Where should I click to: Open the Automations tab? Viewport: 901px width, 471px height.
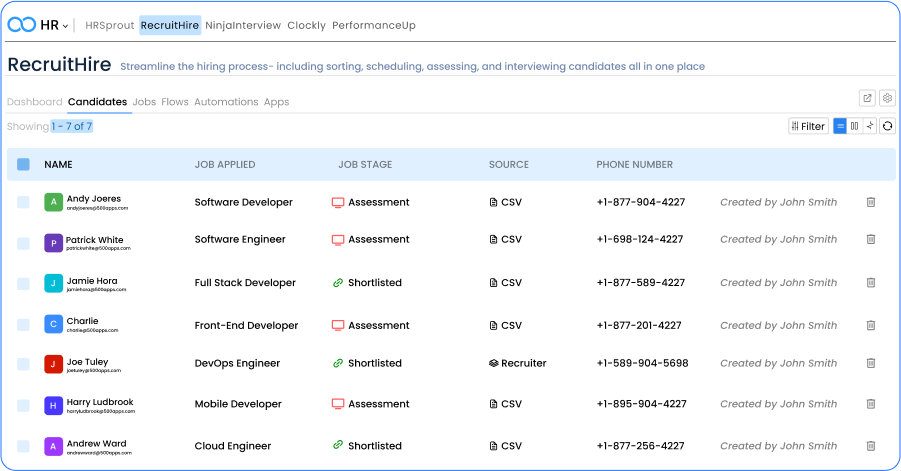pos(226,102)
